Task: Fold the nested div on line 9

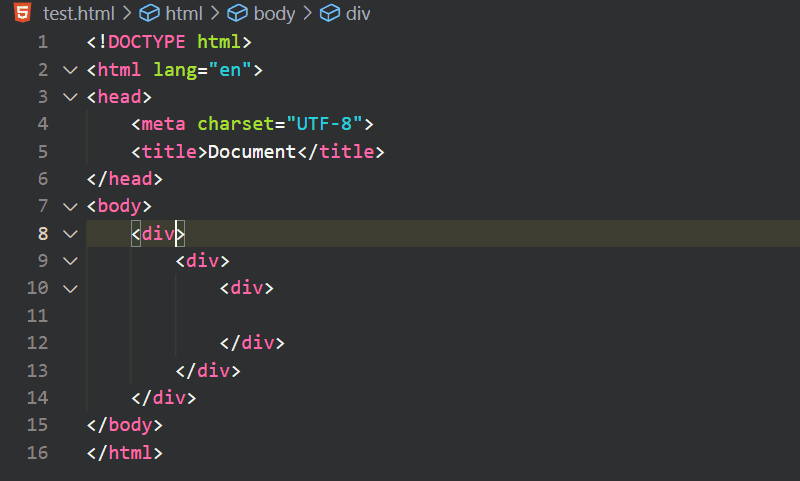Action: click(x=70, y=261)
